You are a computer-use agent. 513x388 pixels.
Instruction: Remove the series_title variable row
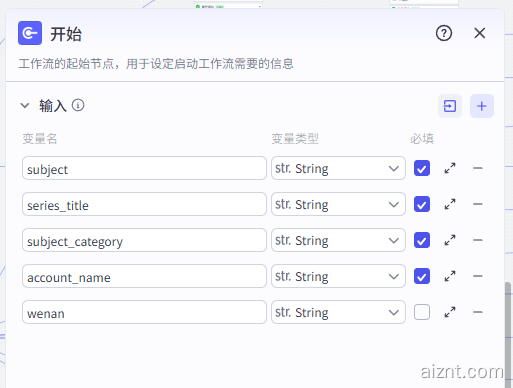click(x=478, y=204)
